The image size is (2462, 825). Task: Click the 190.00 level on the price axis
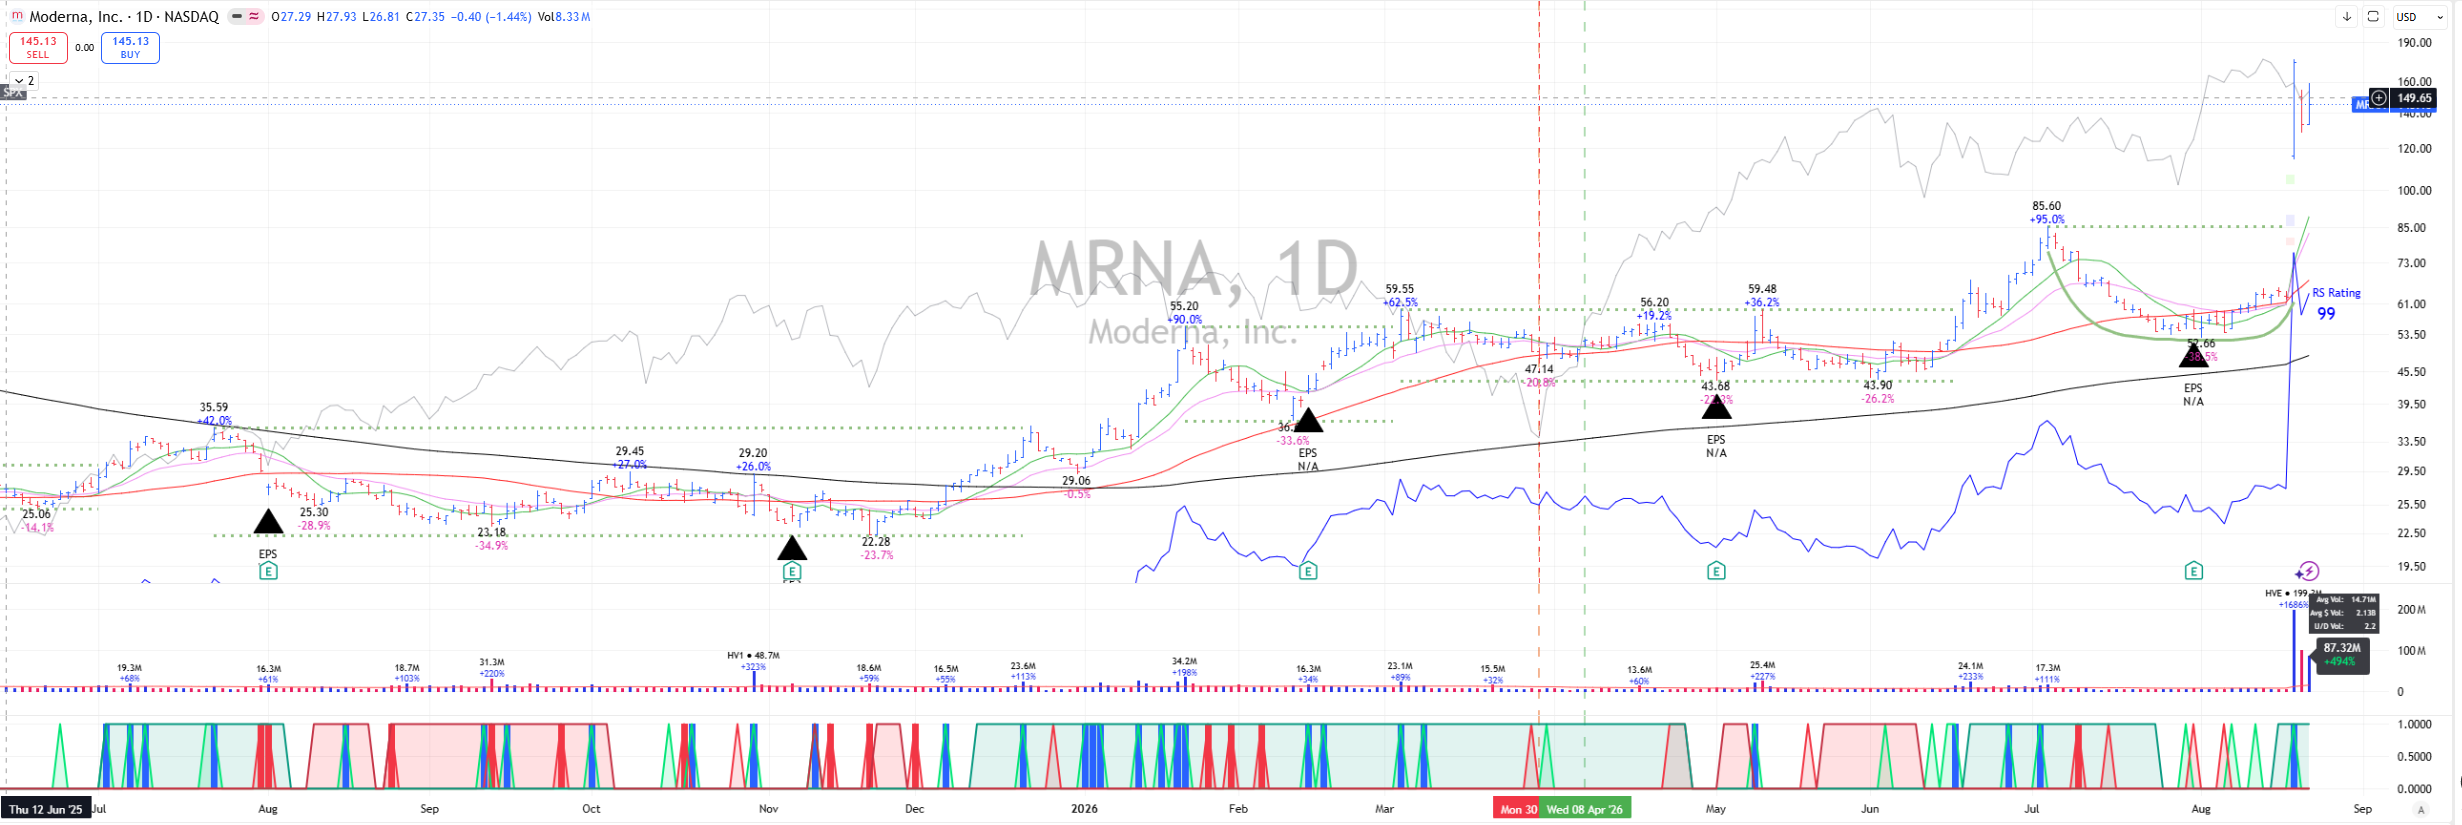pos(2415,43)
